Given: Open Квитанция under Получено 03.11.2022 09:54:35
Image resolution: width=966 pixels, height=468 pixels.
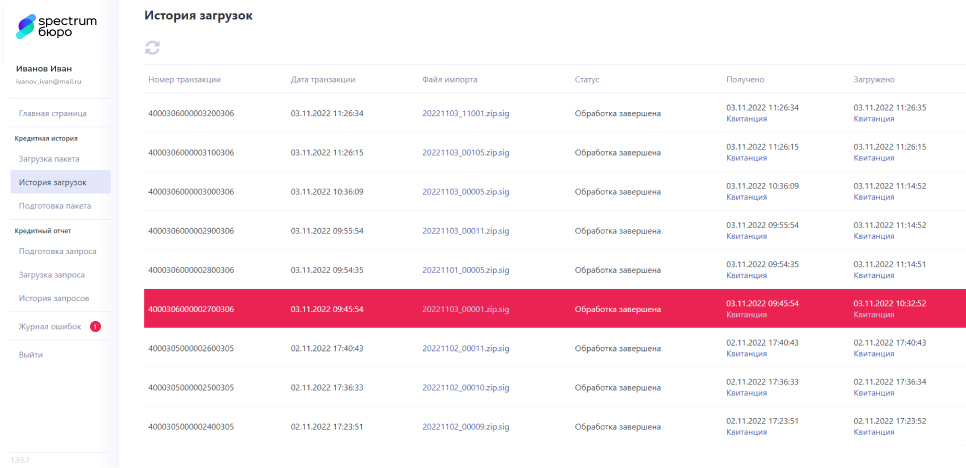Looking at the screenshot, I should pyautogui.click(x=747, y=275).
